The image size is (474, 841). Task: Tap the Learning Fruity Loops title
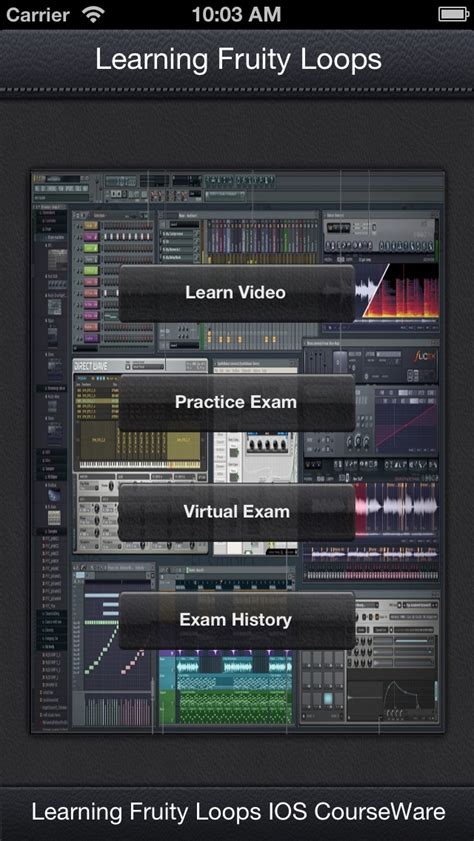click(x=238, y=60)
